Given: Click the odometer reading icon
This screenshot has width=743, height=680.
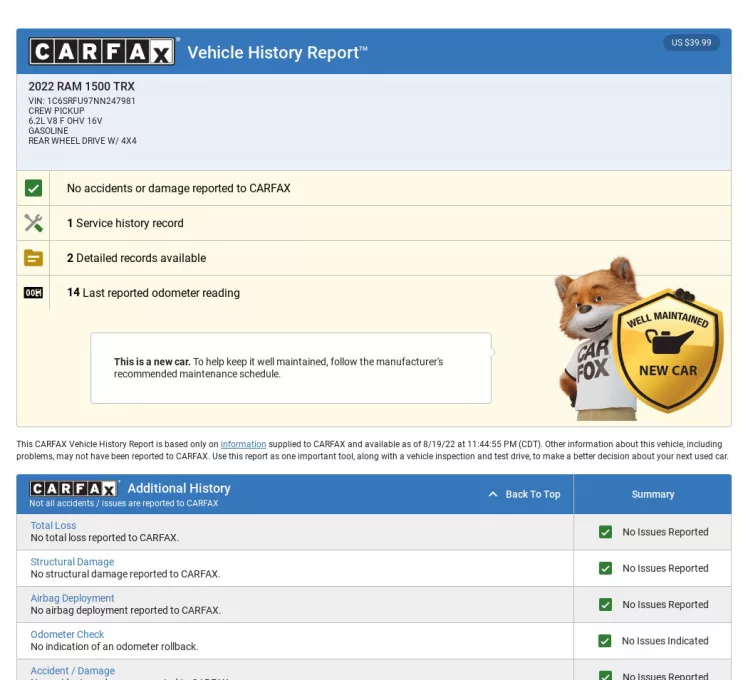Looking at the screenshot, I should (x=33, y=293).
